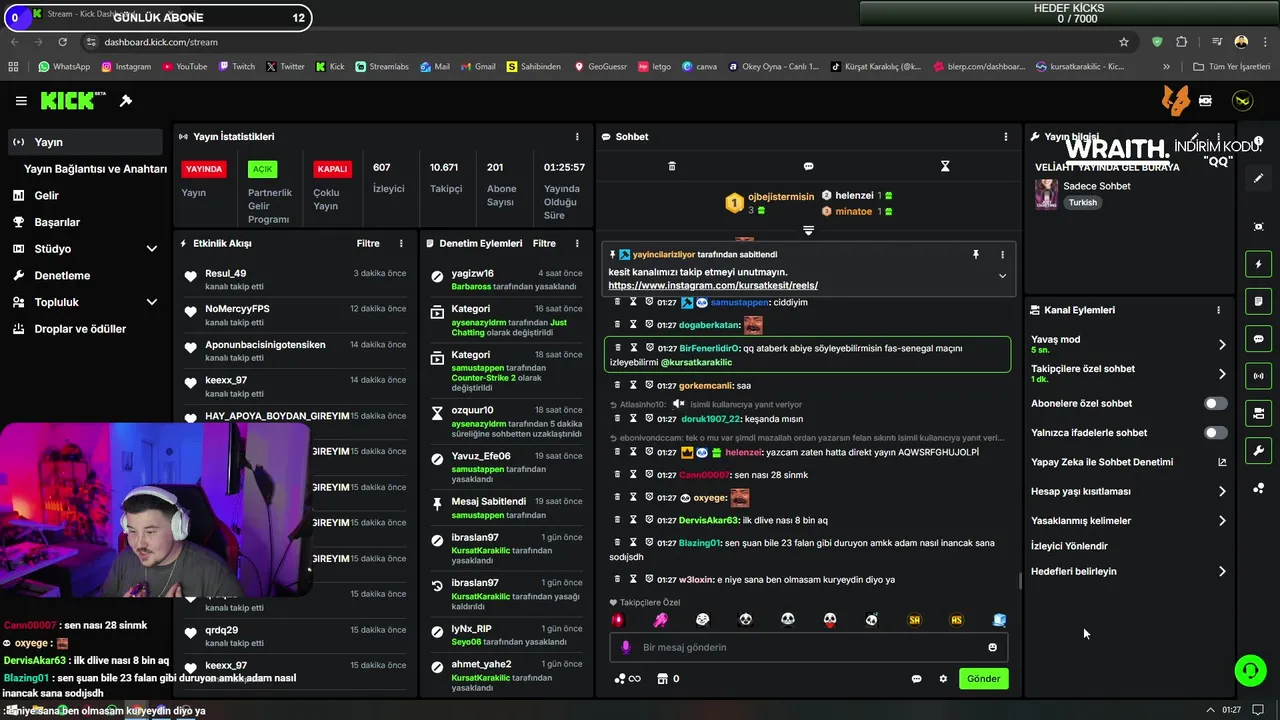The width and height of the screenshot is (1280, 720).
Task: Click the trash icon under Sohbet header
Action: pos(672,166)
